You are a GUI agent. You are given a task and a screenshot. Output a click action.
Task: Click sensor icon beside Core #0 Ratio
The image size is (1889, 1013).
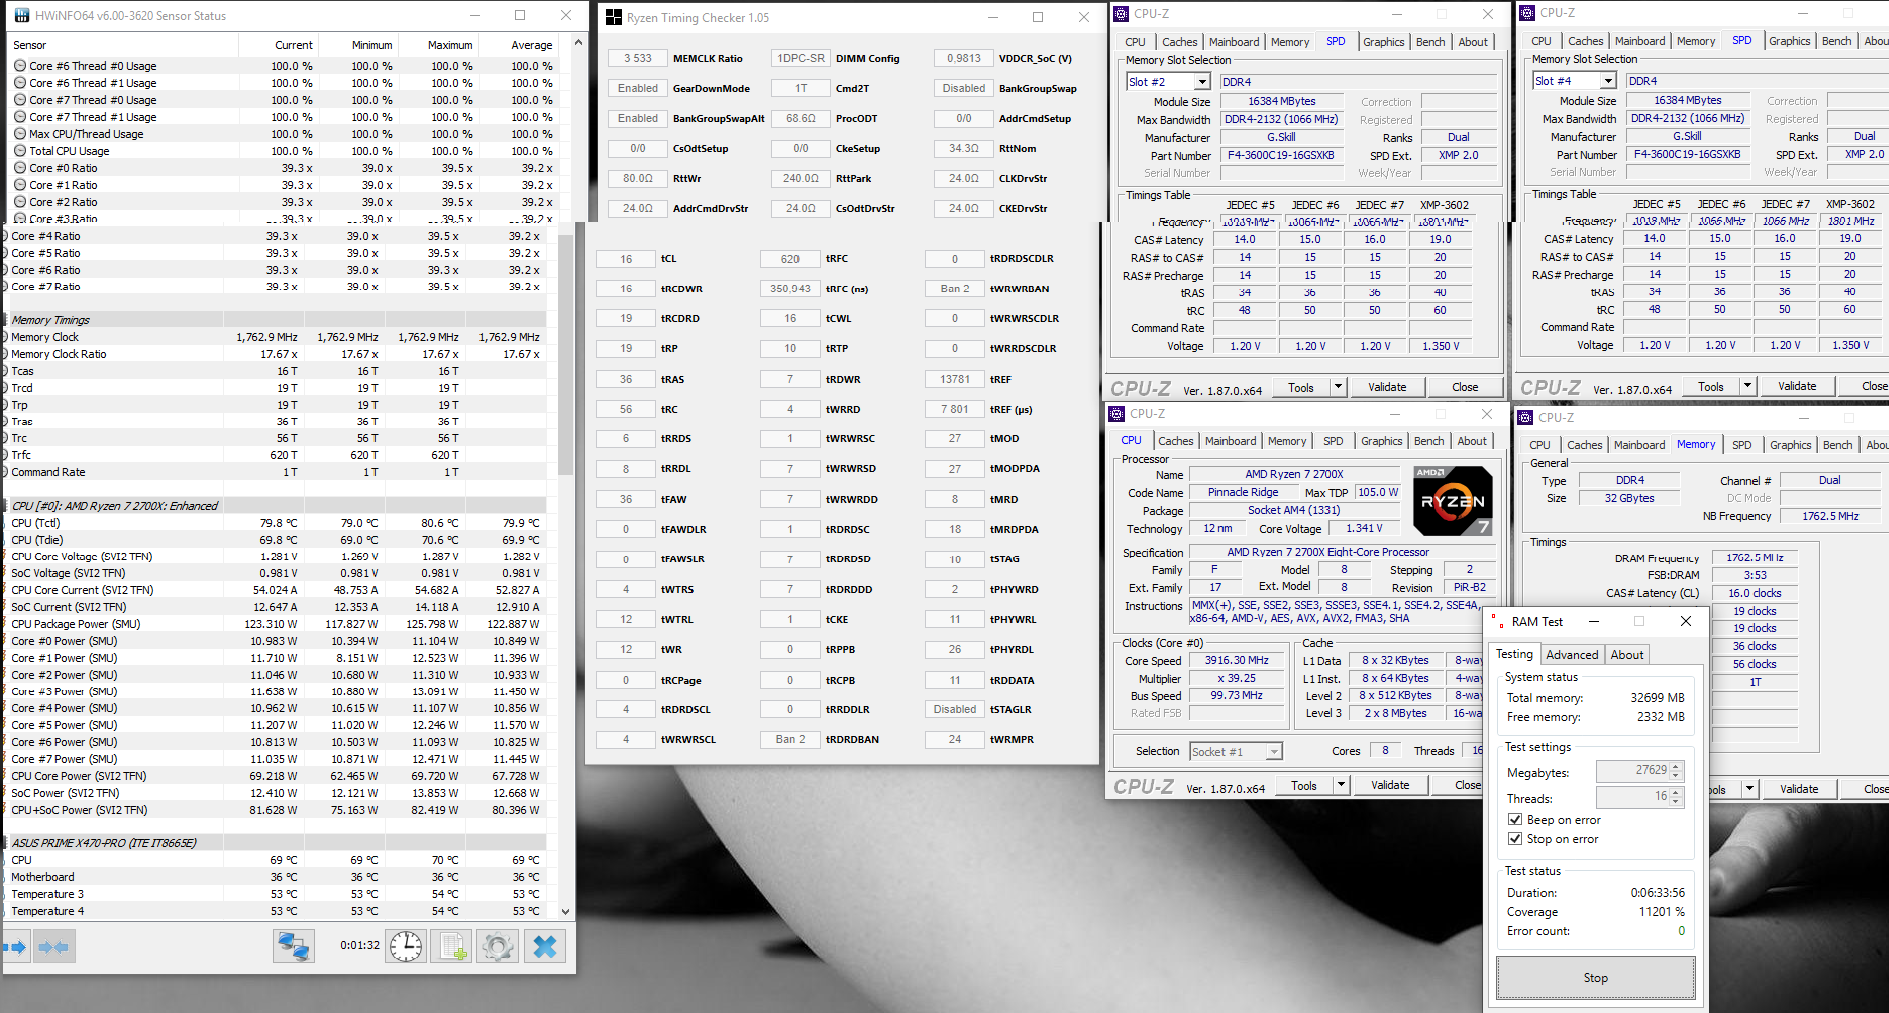click(20, 168)
